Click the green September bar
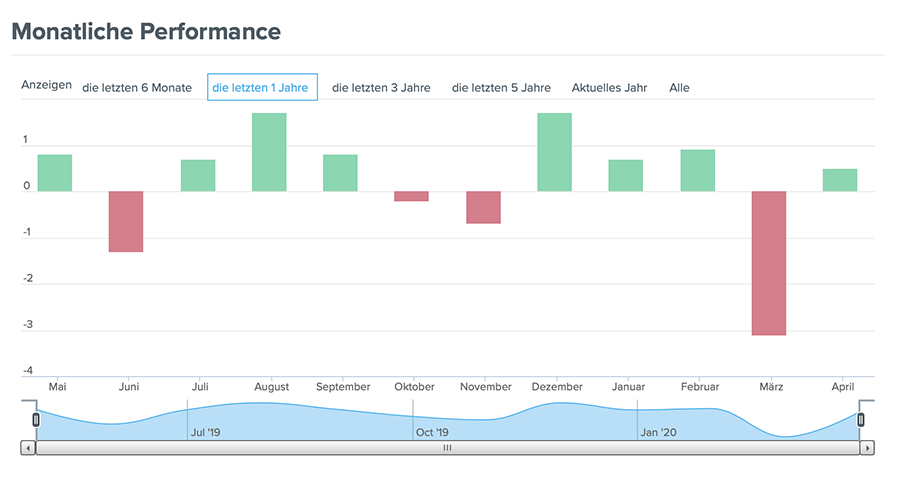This screenshot has width=900, height=496. (340, 173)
